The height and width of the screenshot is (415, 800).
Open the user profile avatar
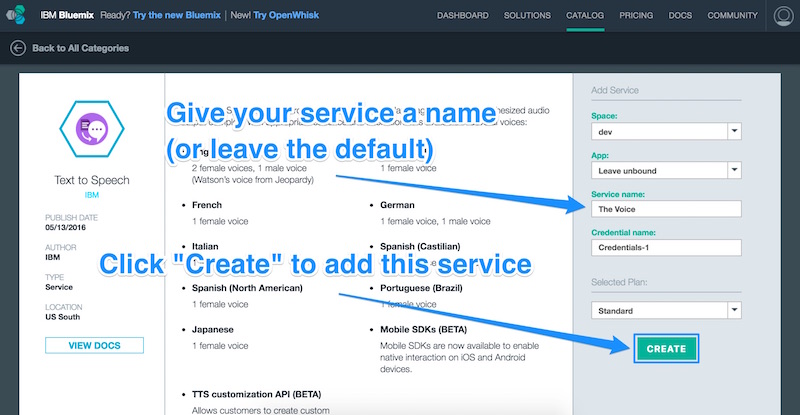tap(782, 16)
